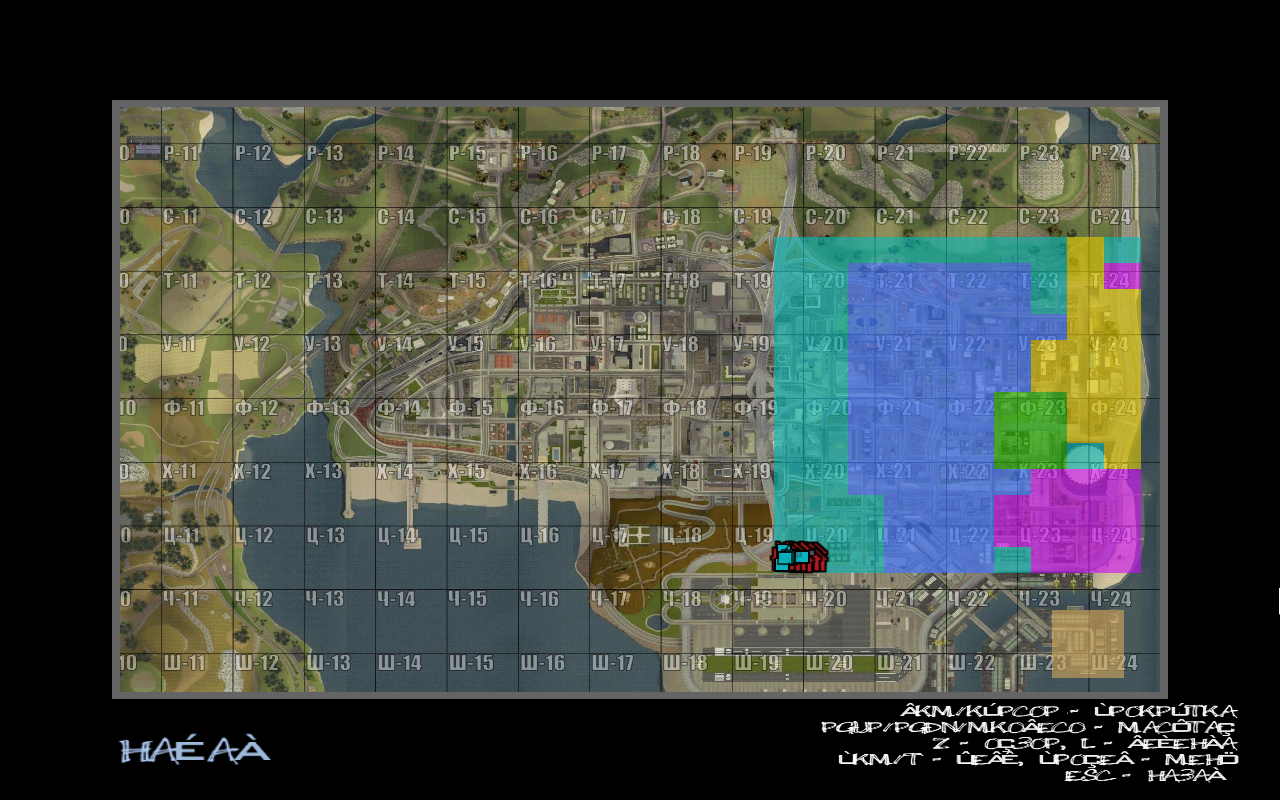Screen dimensions: 1280x800
Task: Click the 'ESC - НАЗАД' hint line
Action: point(1145,775)
